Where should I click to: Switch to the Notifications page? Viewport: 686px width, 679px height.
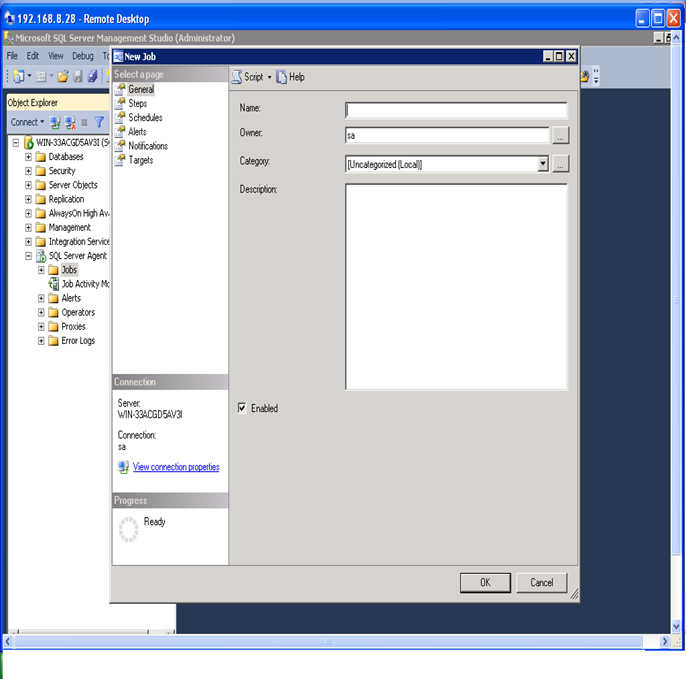[148, 146]
